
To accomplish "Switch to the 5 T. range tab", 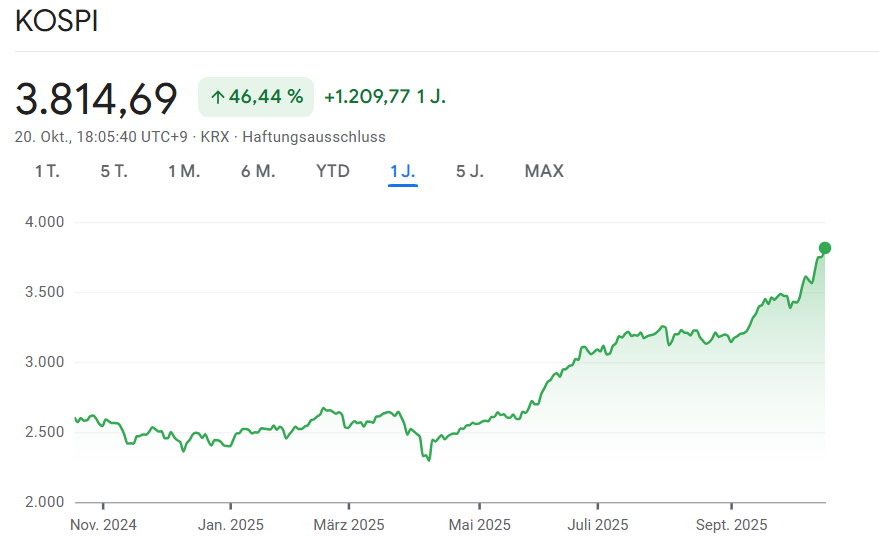I will click(x=114, y=171).
